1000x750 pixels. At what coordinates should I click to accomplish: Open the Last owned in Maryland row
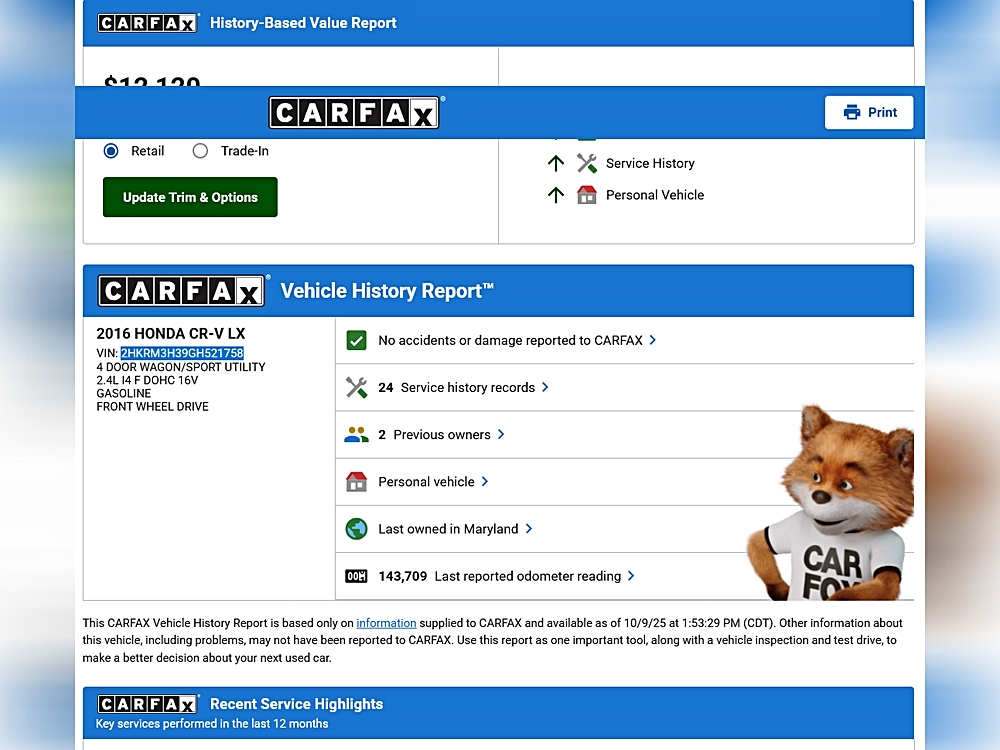[x=448, y=529]
